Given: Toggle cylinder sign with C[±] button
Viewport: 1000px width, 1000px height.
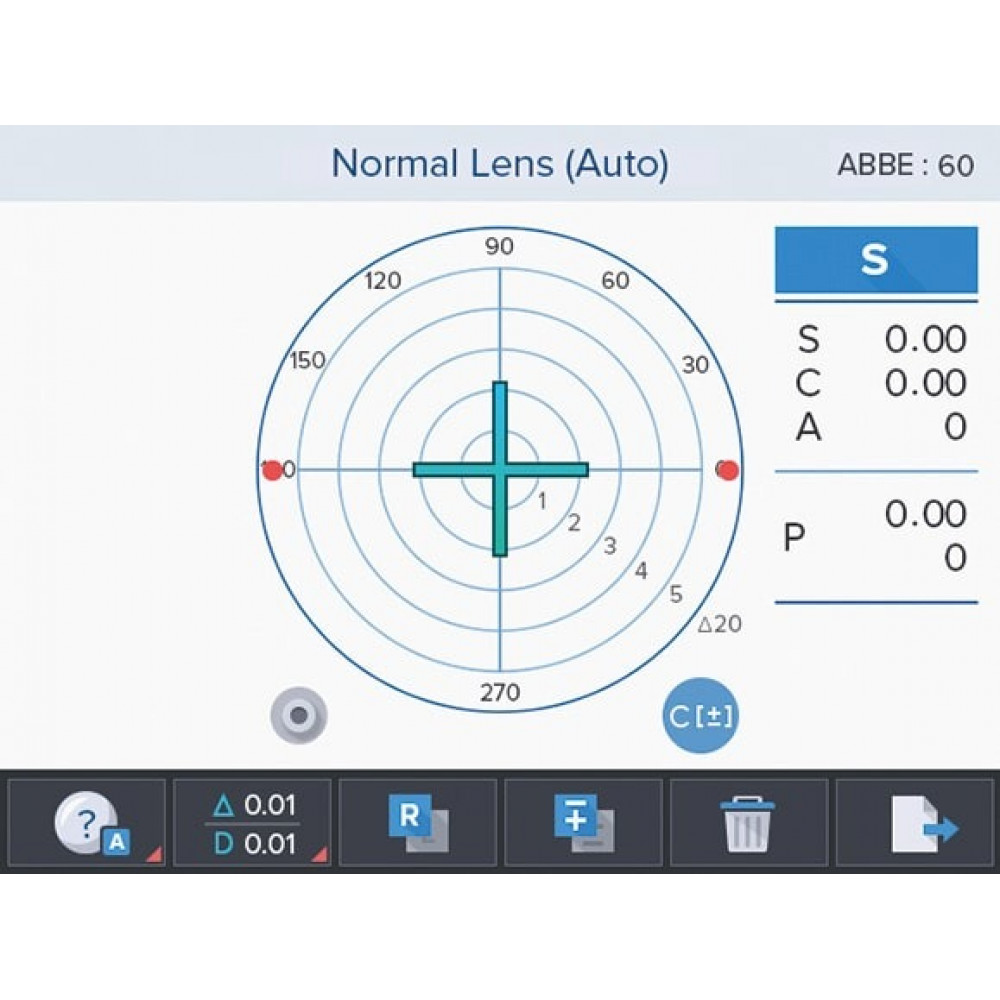Looking at the screenshot, I should pos(701,717).
